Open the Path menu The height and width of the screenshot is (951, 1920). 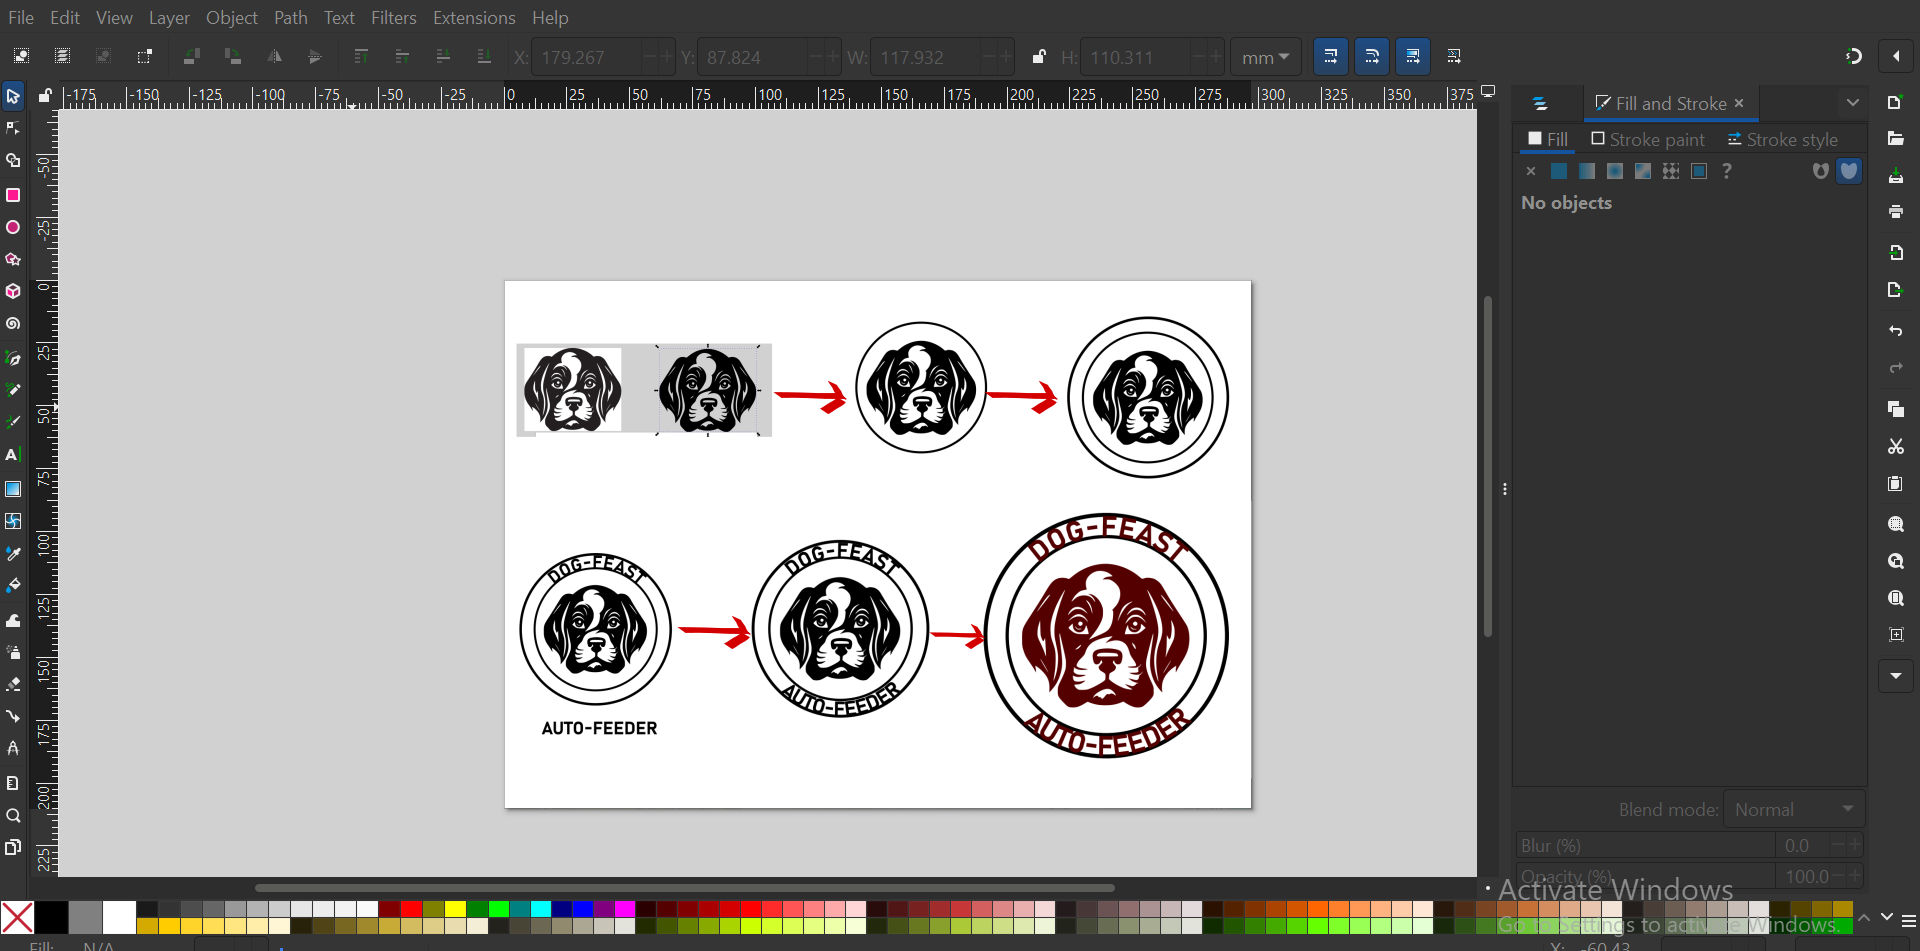coord(290,18)
